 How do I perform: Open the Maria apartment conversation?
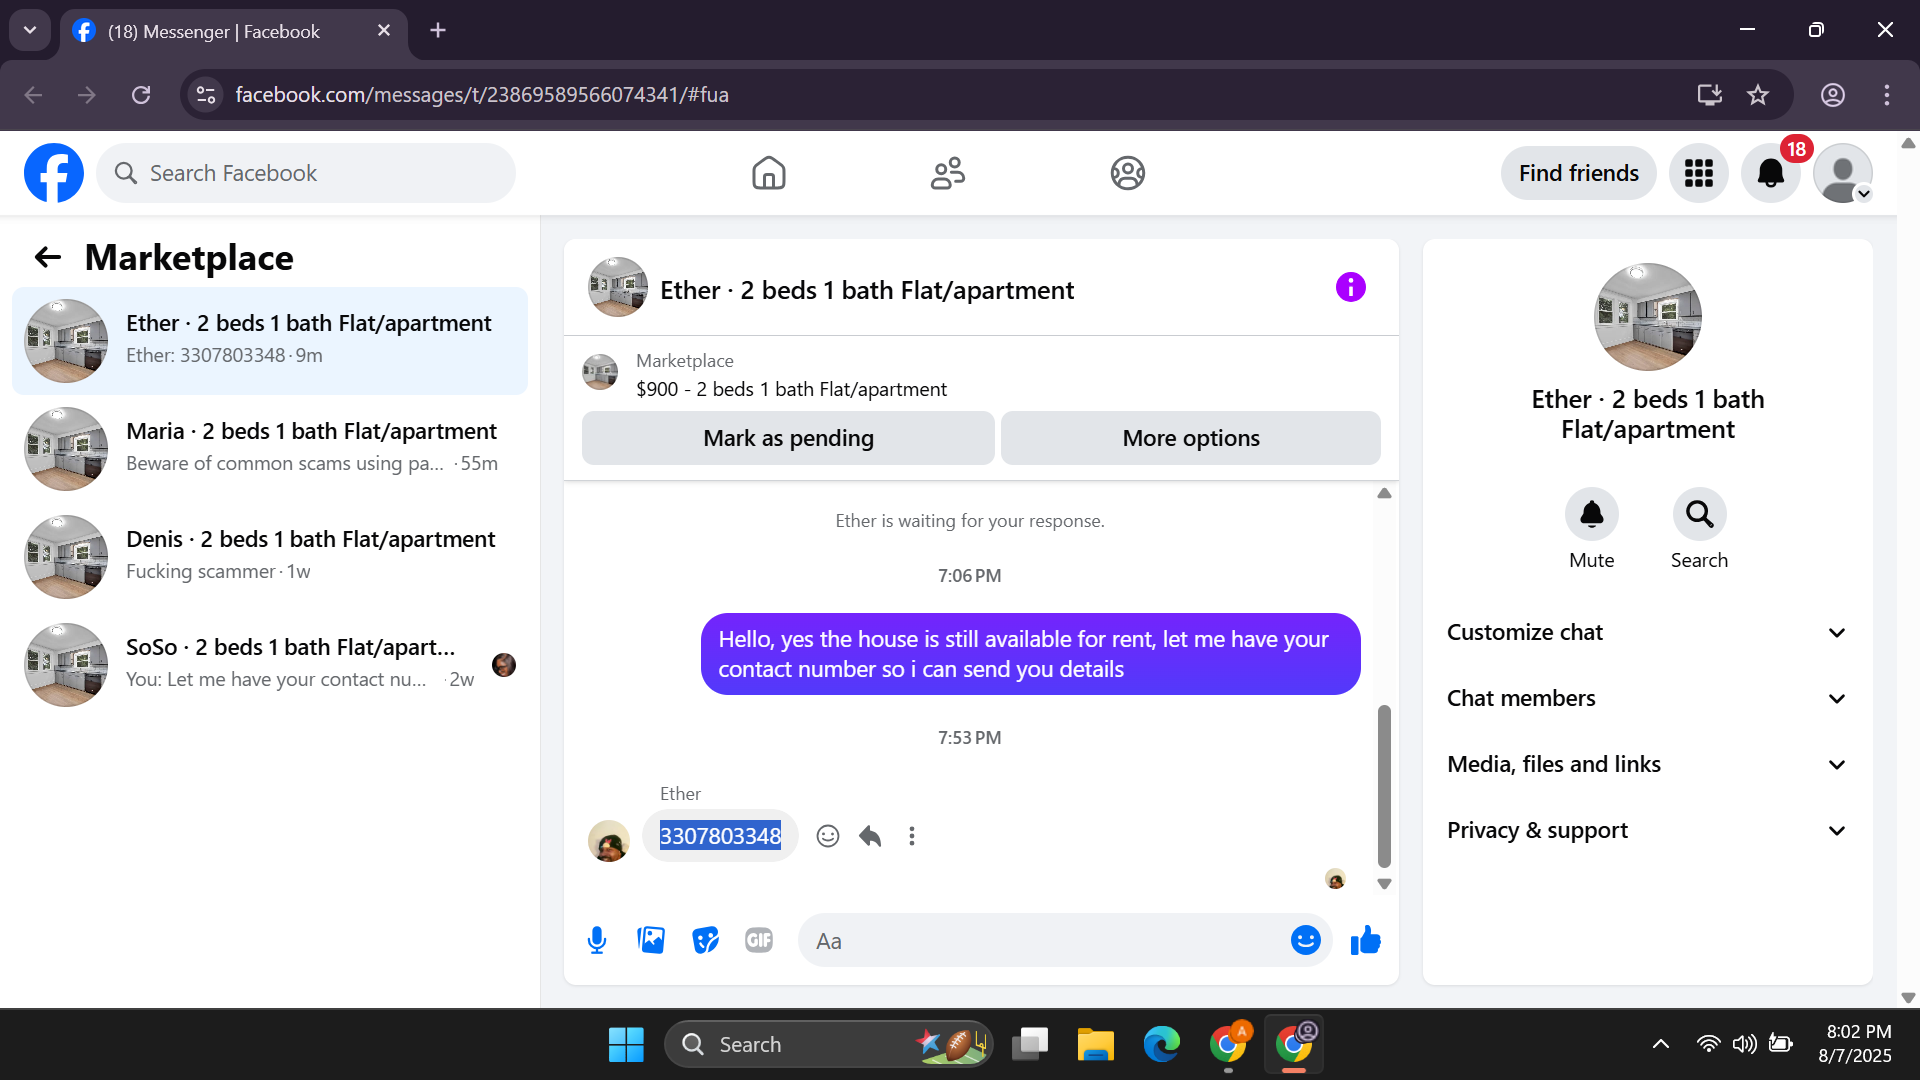click(x=270, y=449)
